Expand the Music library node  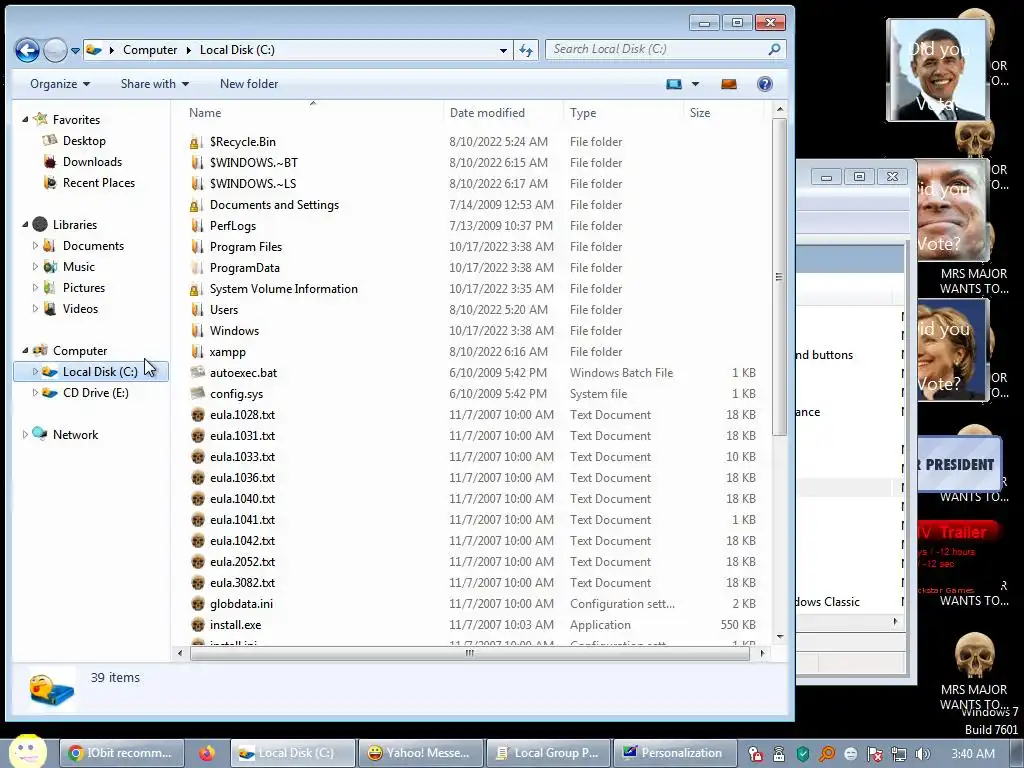[x=35, y=266]
